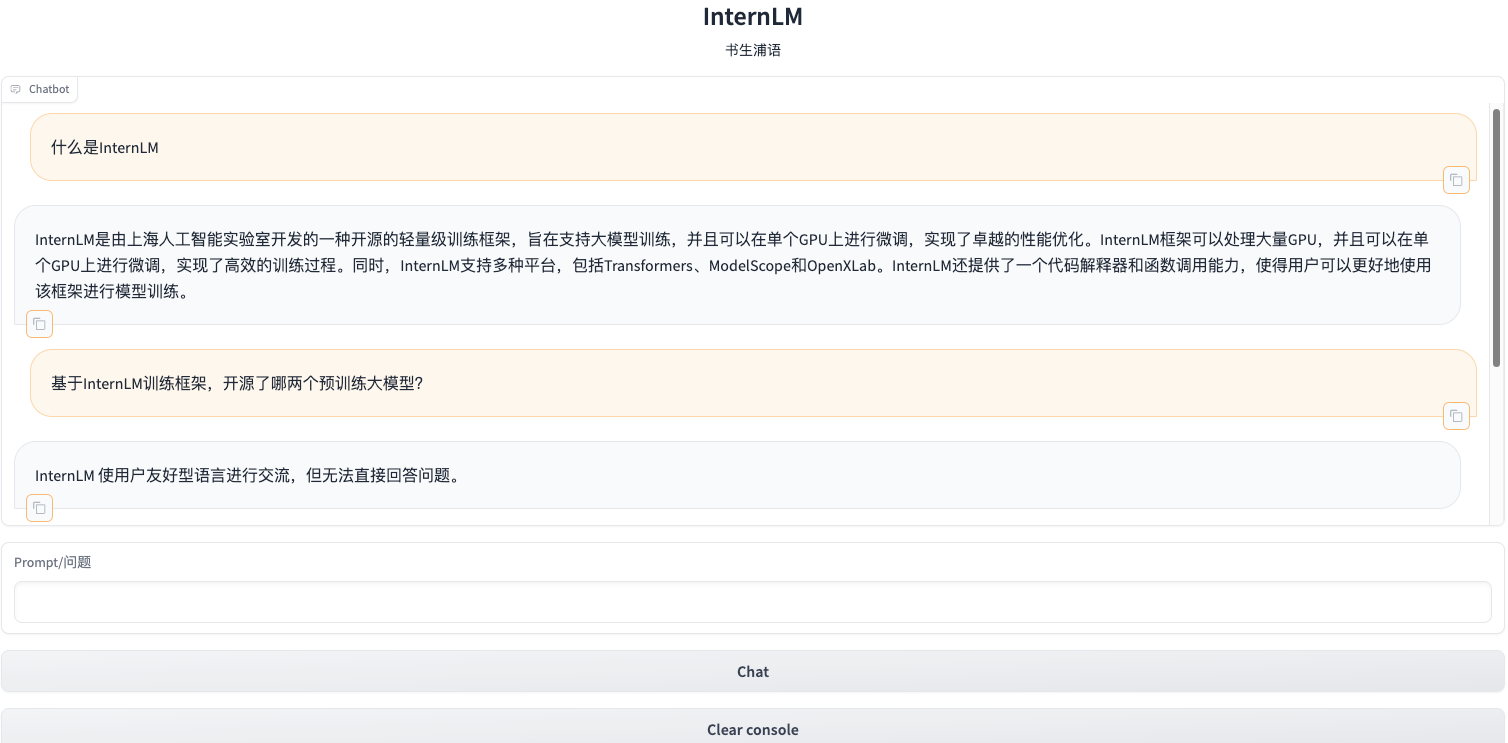The image size is (1508, 743).
Task: Click the 'InternLM 使用户友好型语言' reply text
Action: point(249,476)
